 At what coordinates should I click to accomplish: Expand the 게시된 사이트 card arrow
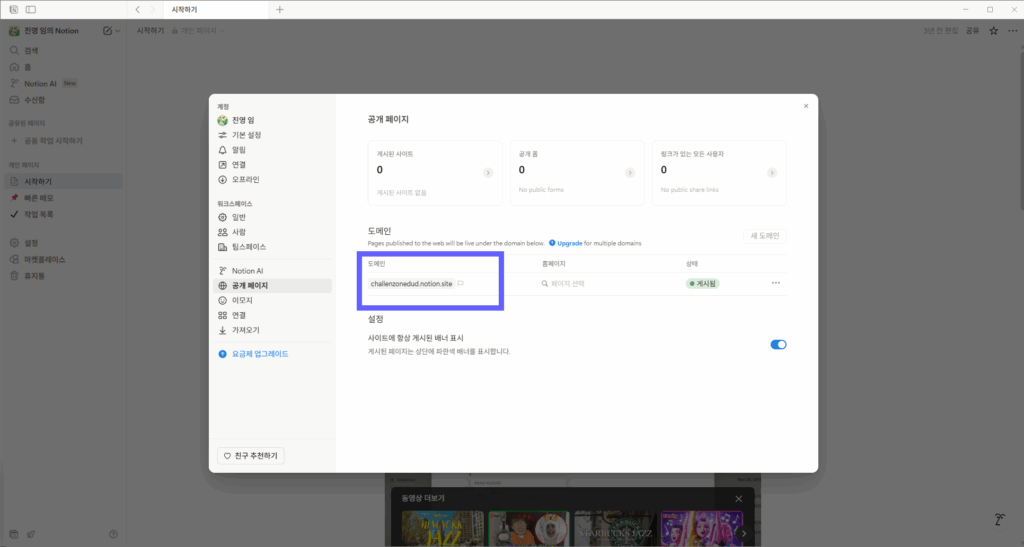488,173
